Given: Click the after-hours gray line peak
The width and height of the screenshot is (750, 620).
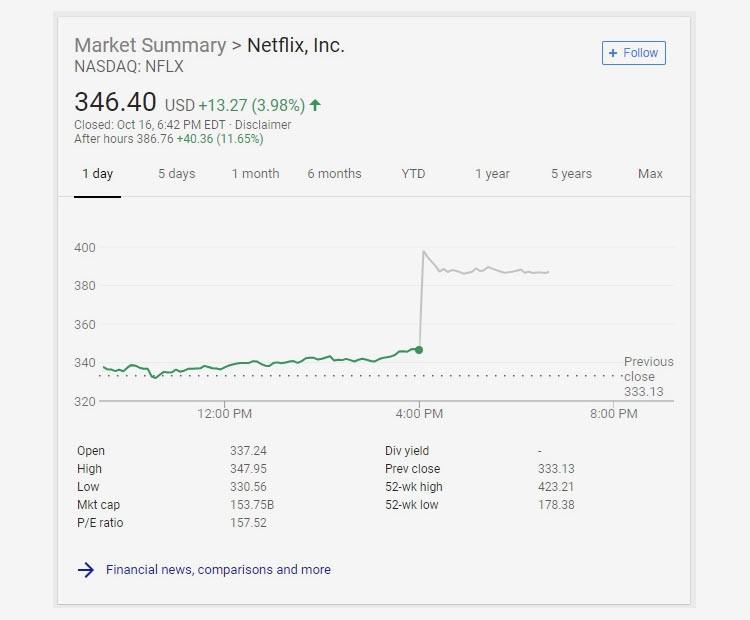Looking at the screenshot, I should coord(424,252).
